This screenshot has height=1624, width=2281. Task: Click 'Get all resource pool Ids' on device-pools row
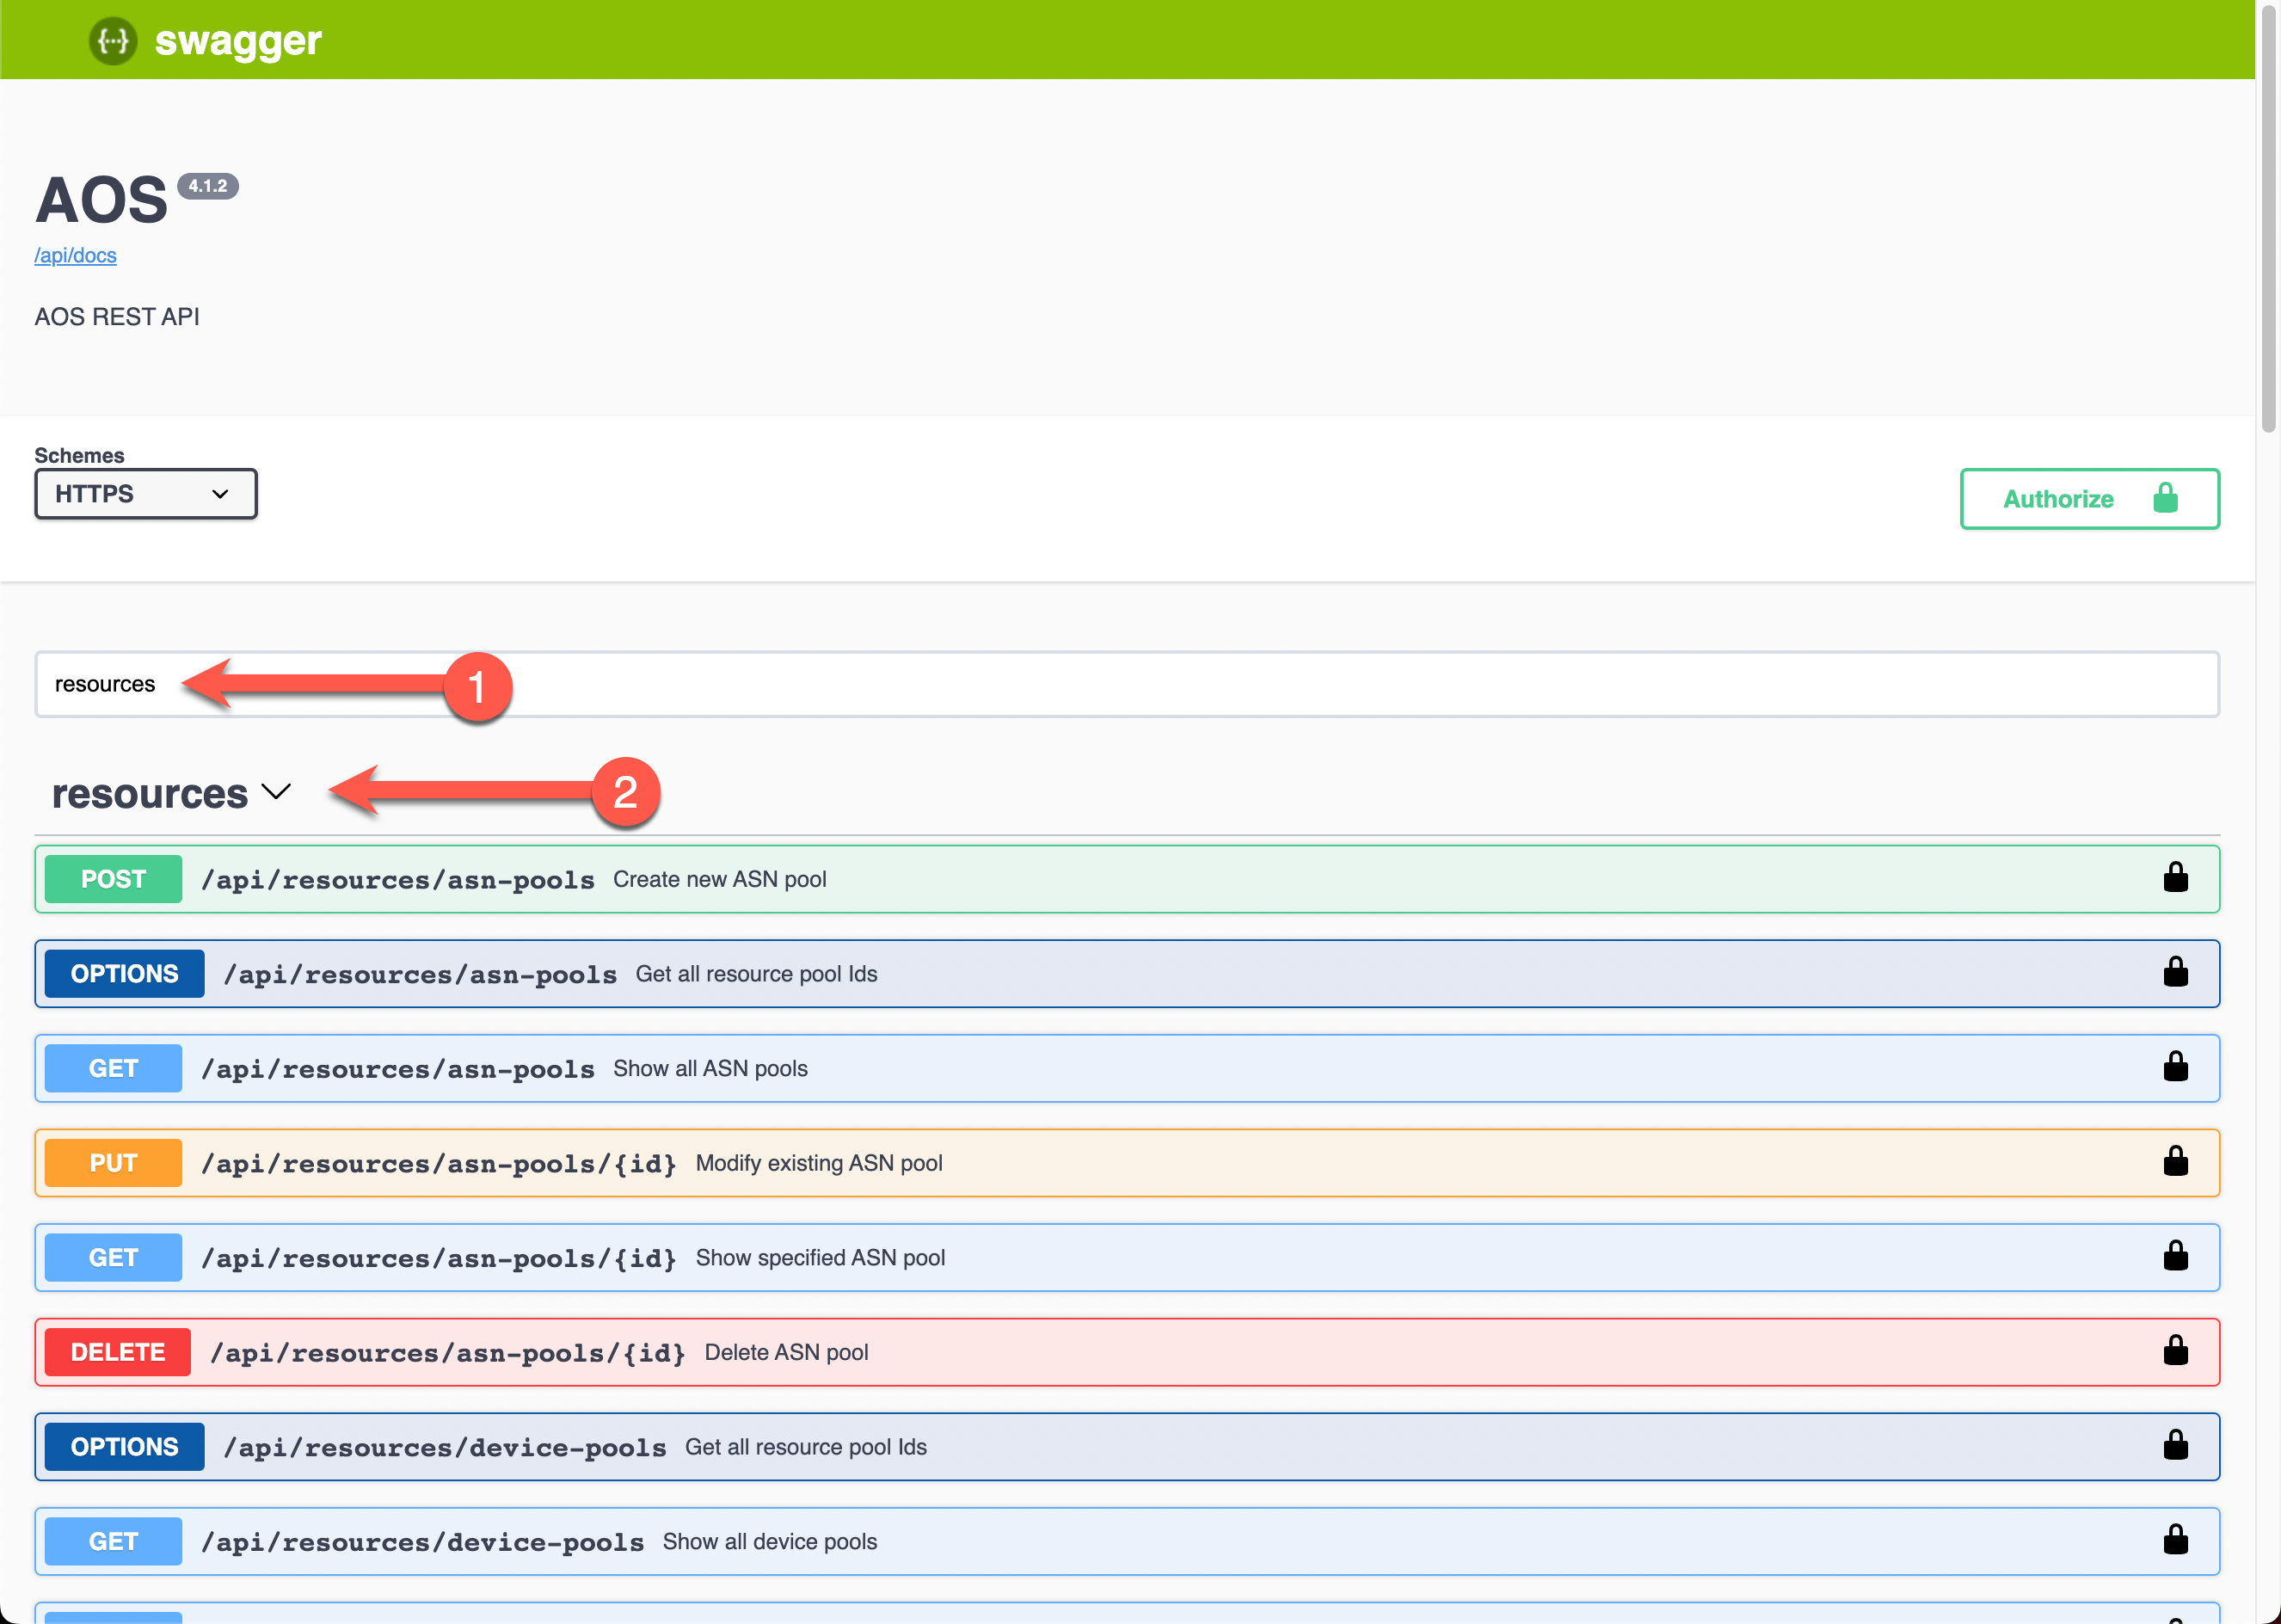pos(806,1447)
